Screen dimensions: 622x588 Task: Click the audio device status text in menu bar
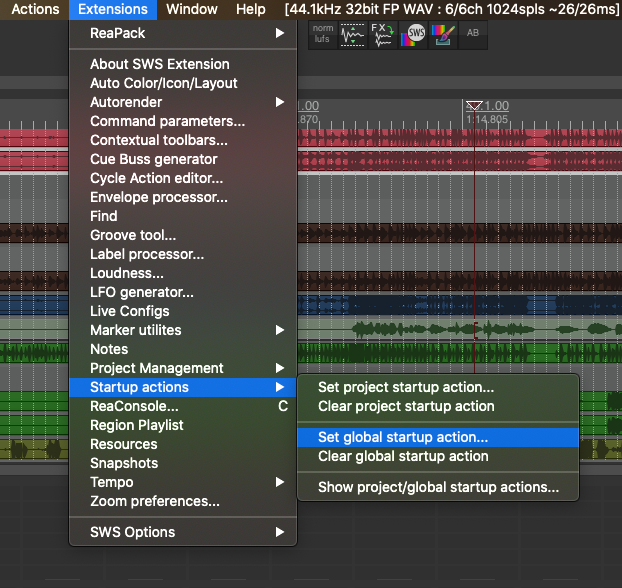pos(452,9)
